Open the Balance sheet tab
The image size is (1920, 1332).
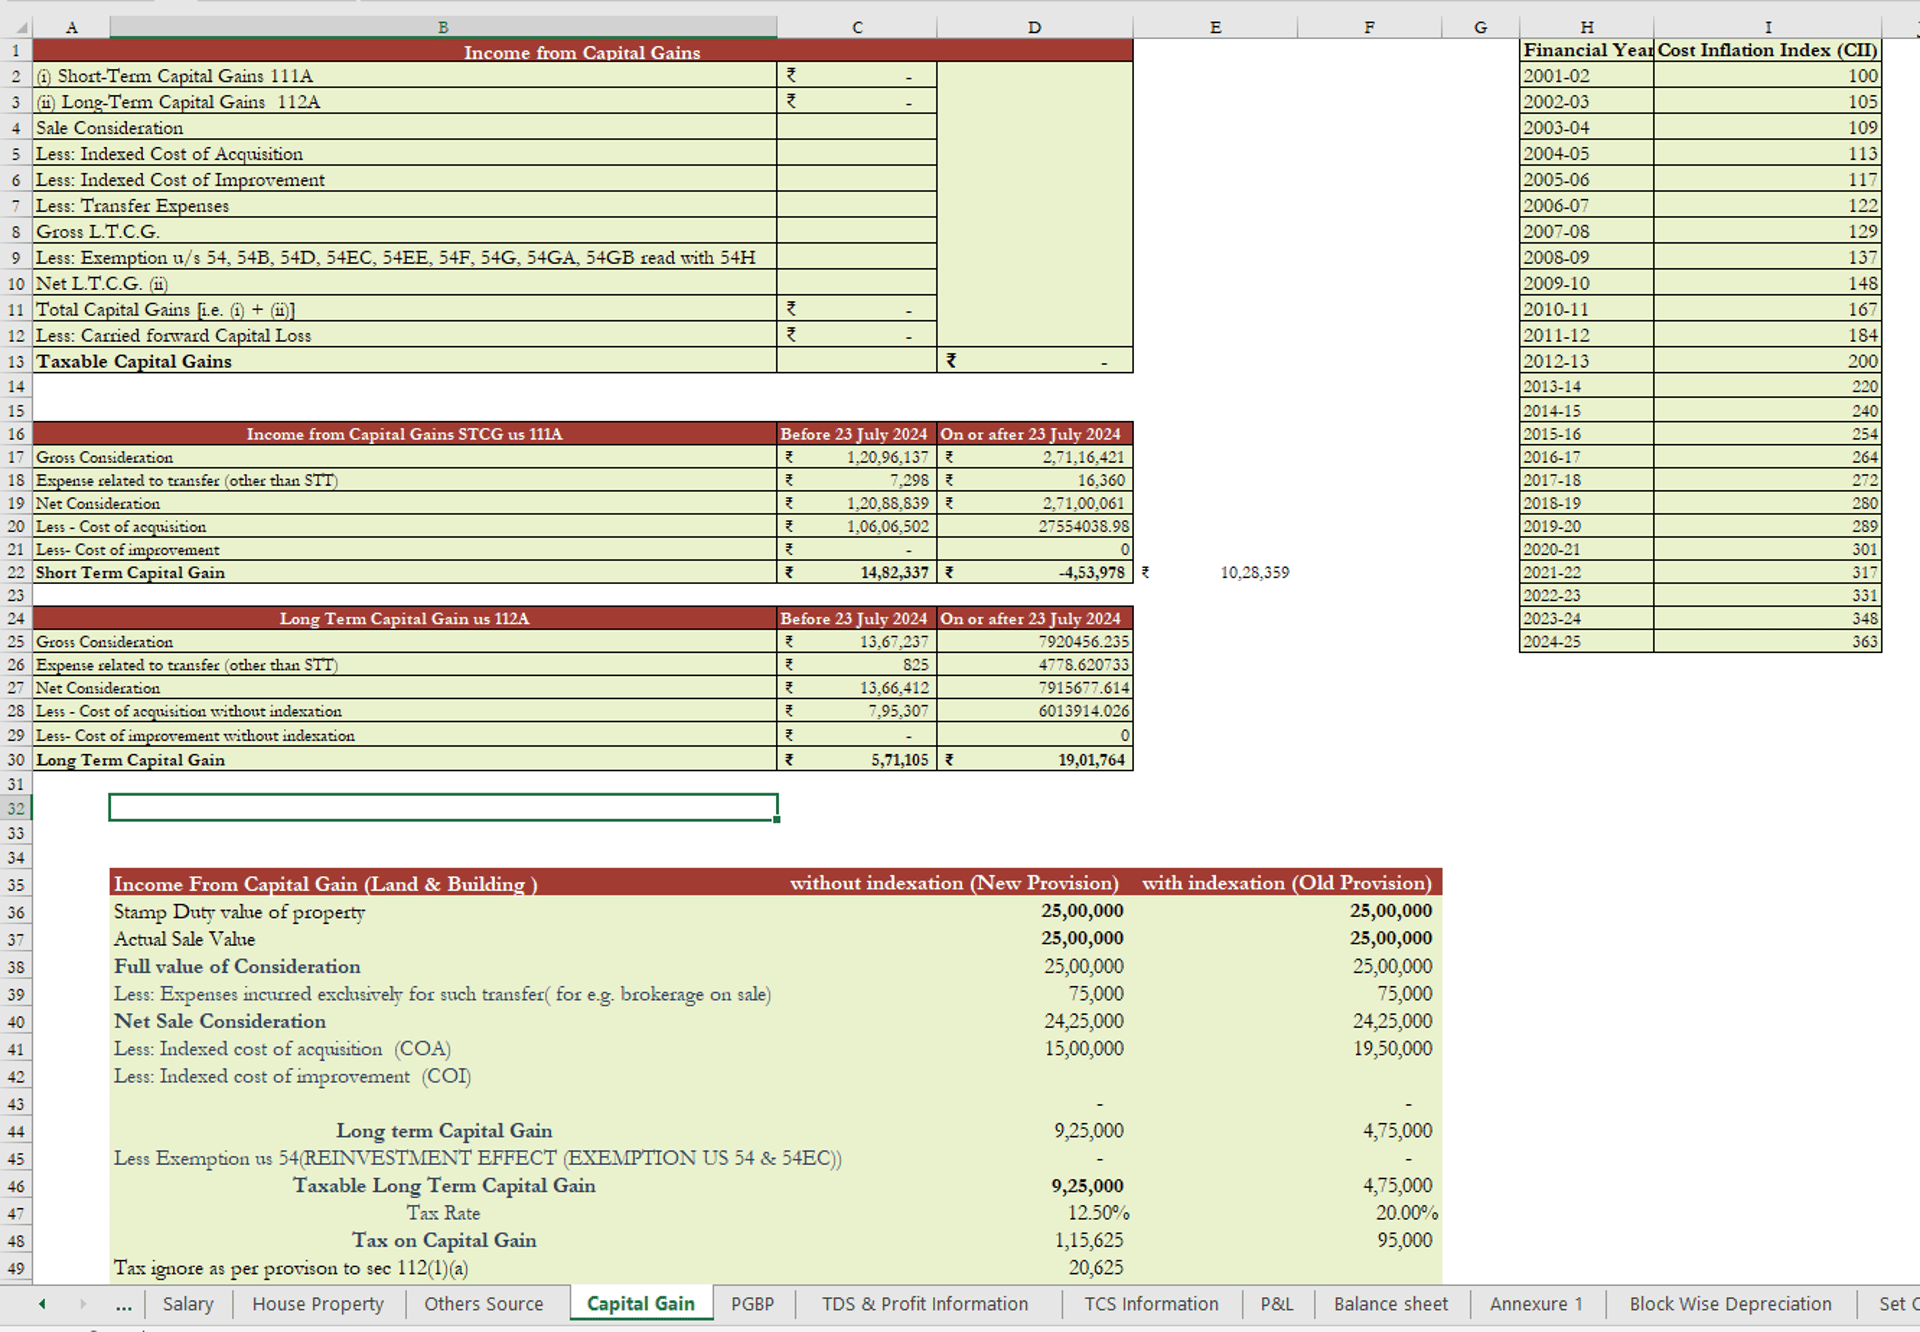pyautogui.click(x=1390, y=1304)
